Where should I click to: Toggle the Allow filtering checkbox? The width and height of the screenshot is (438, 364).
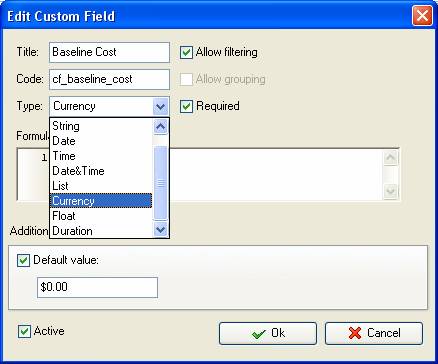[x=186, y=52]
